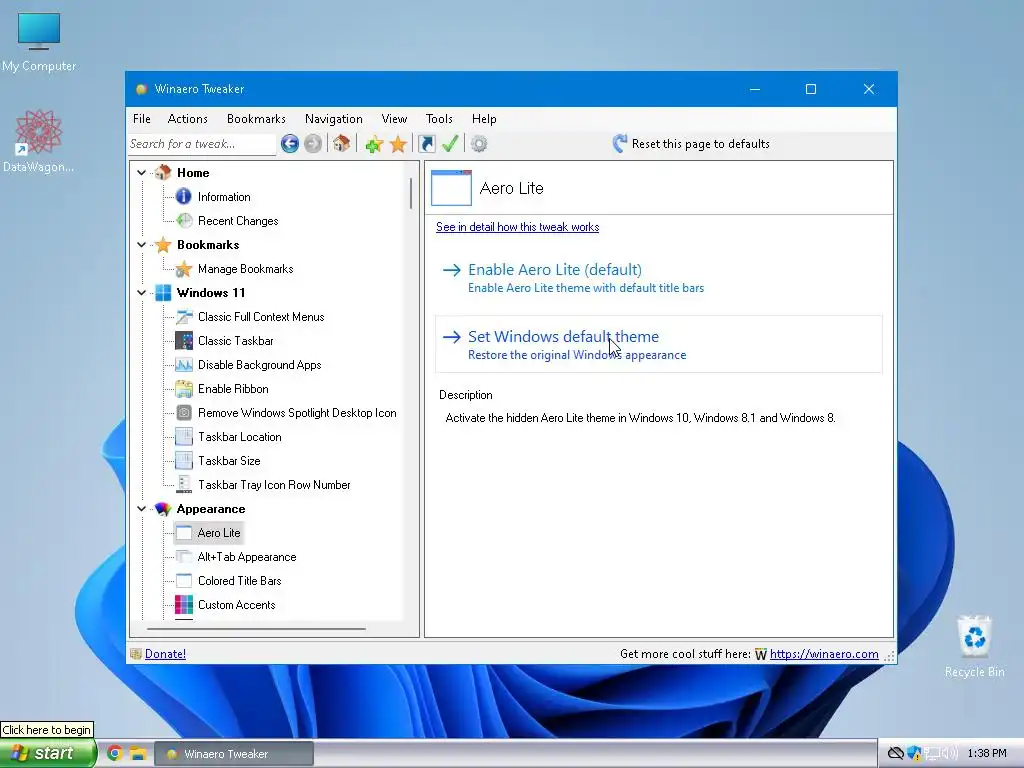Click Taskbar Tray Icon Row Number icon
Viewport: 1024px width, 768px height.
[x=184, y=485]
